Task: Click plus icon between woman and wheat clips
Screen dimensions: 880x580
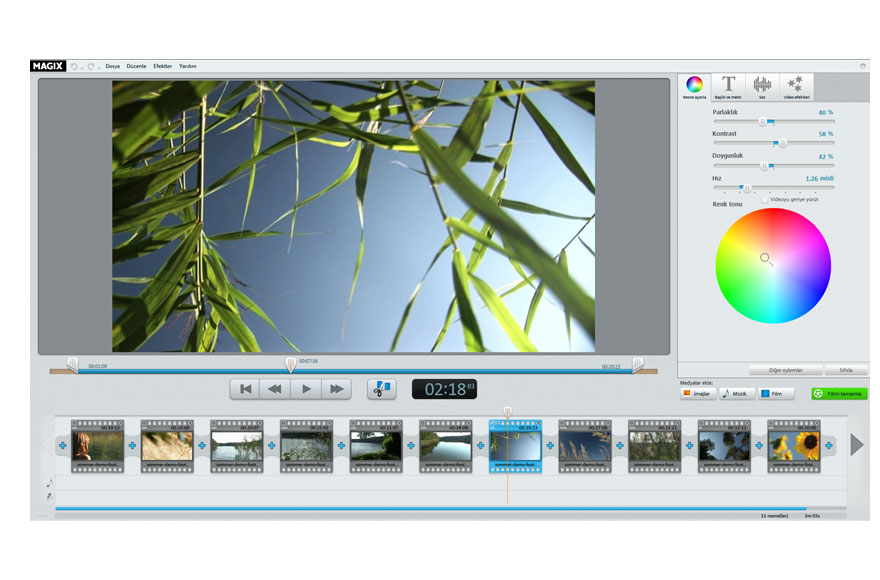Action: pyautogui.click(x=132, y=445)
